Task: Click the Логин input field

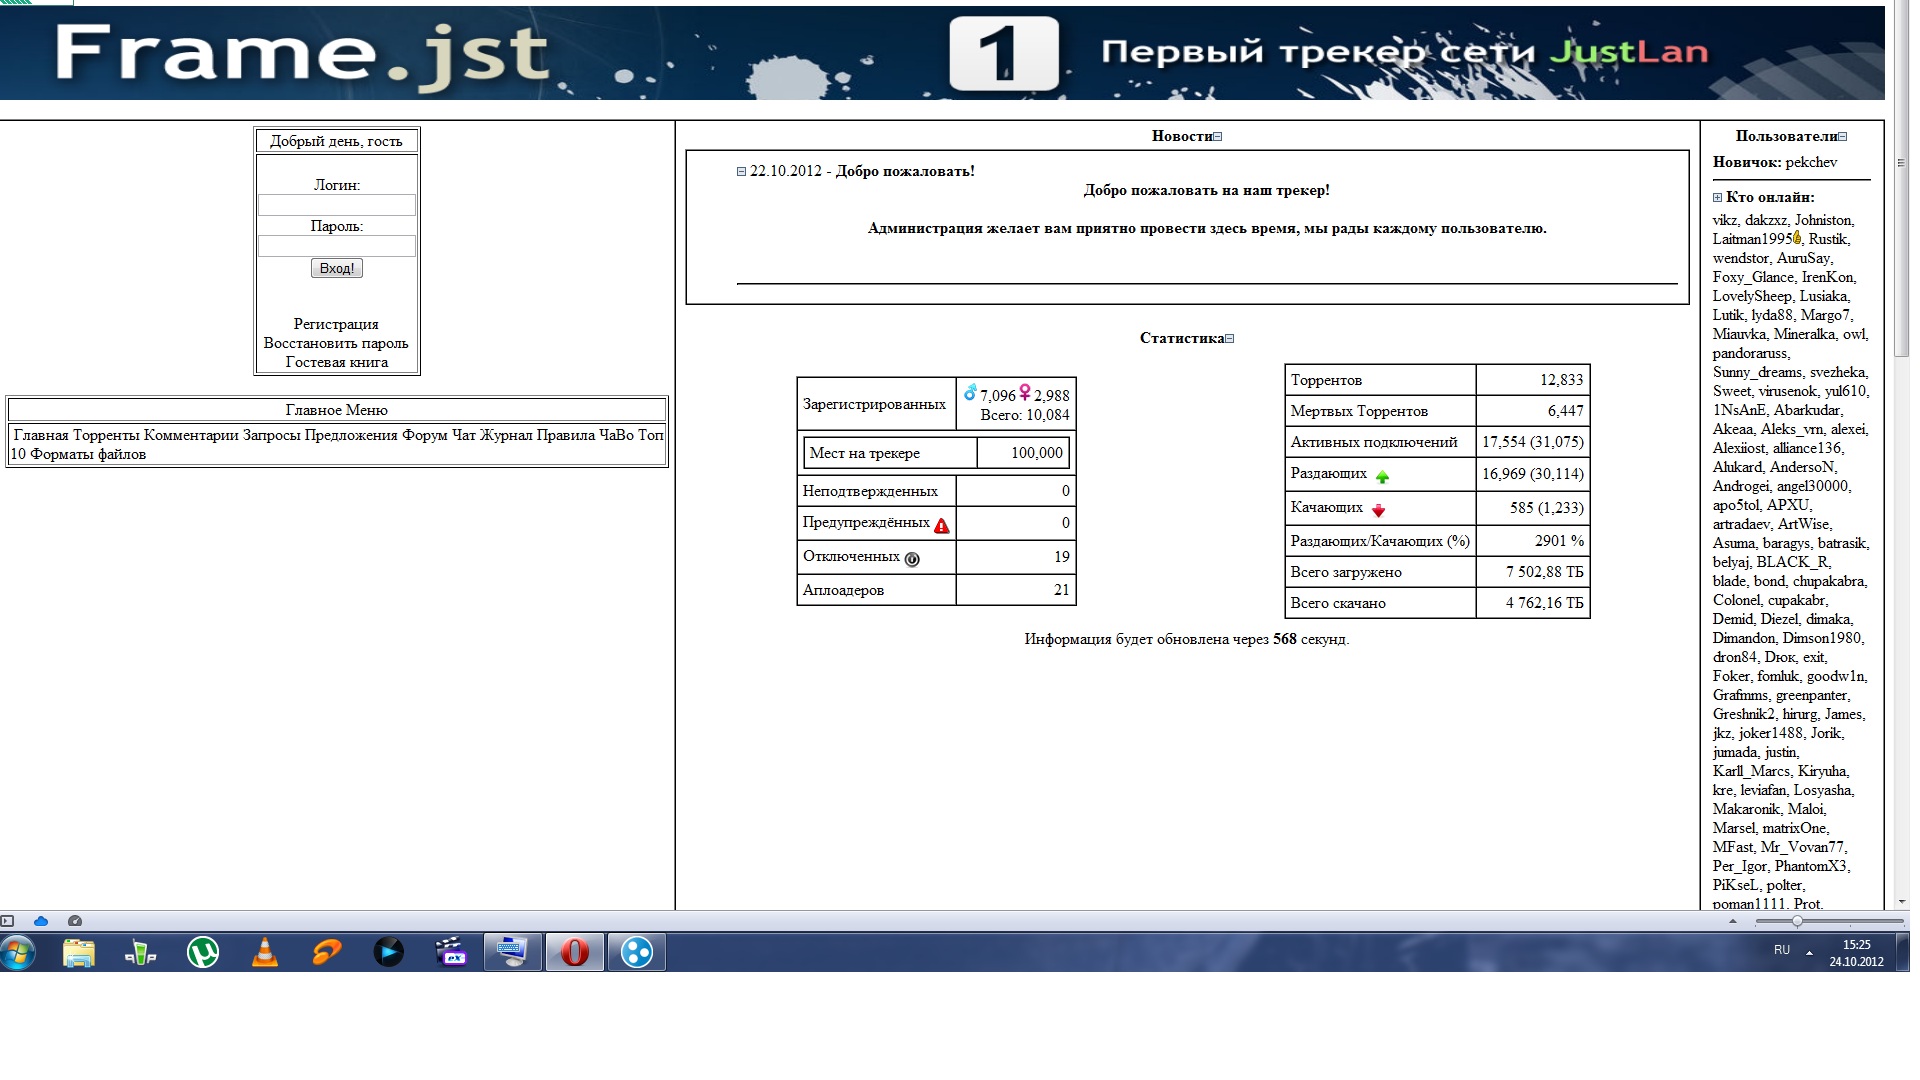Action: click(x=337, y=205)
